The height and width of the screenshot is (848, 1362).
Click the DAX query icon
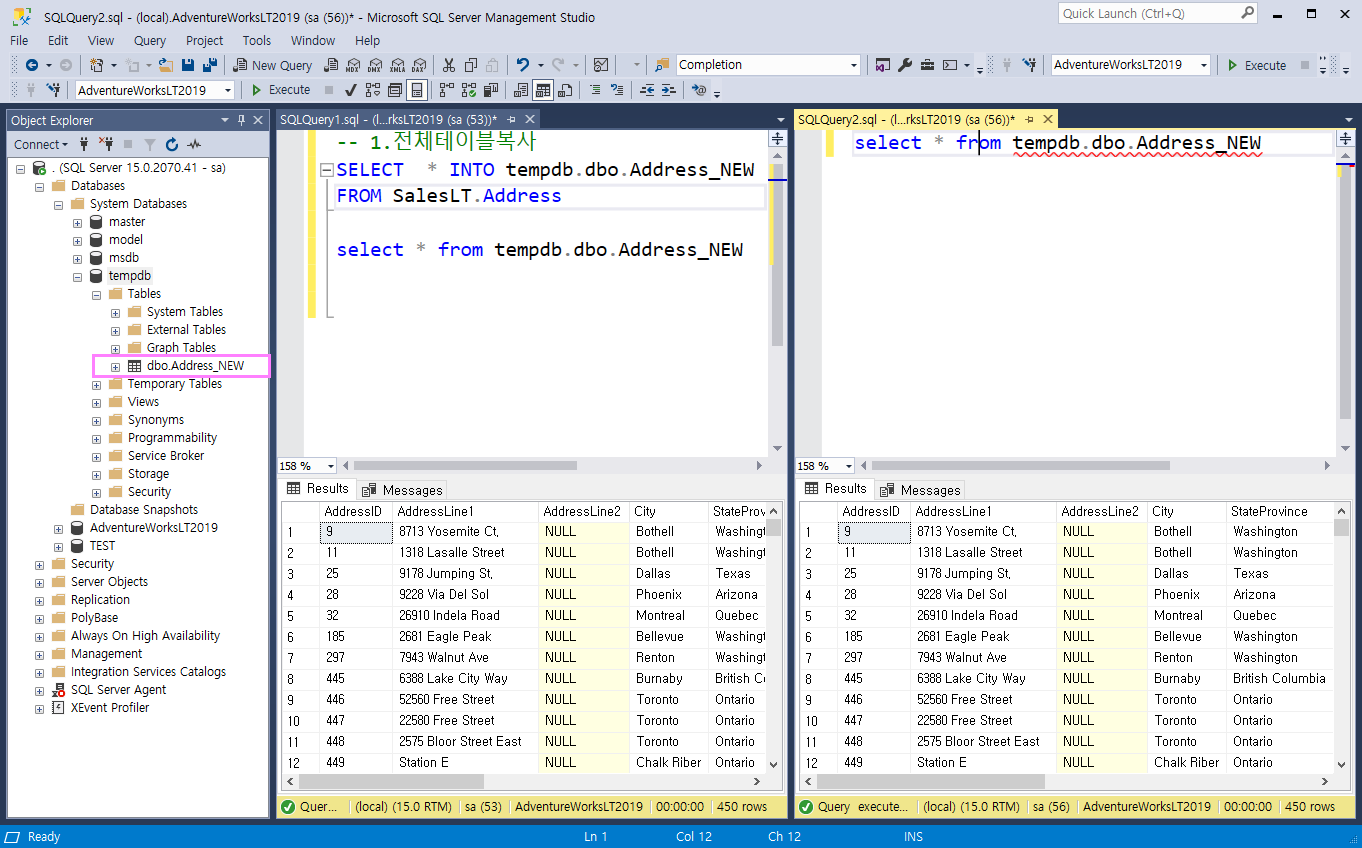click(419, 65)
